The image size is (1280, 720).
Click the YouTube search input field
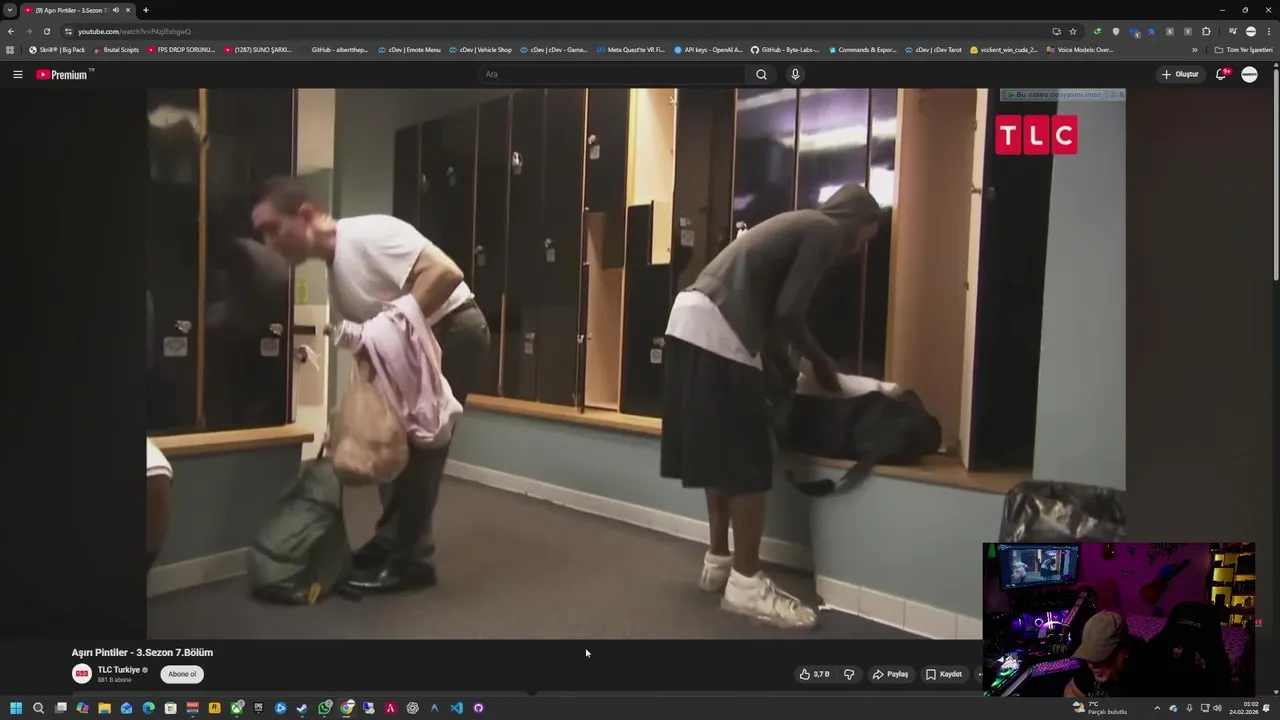612,74
